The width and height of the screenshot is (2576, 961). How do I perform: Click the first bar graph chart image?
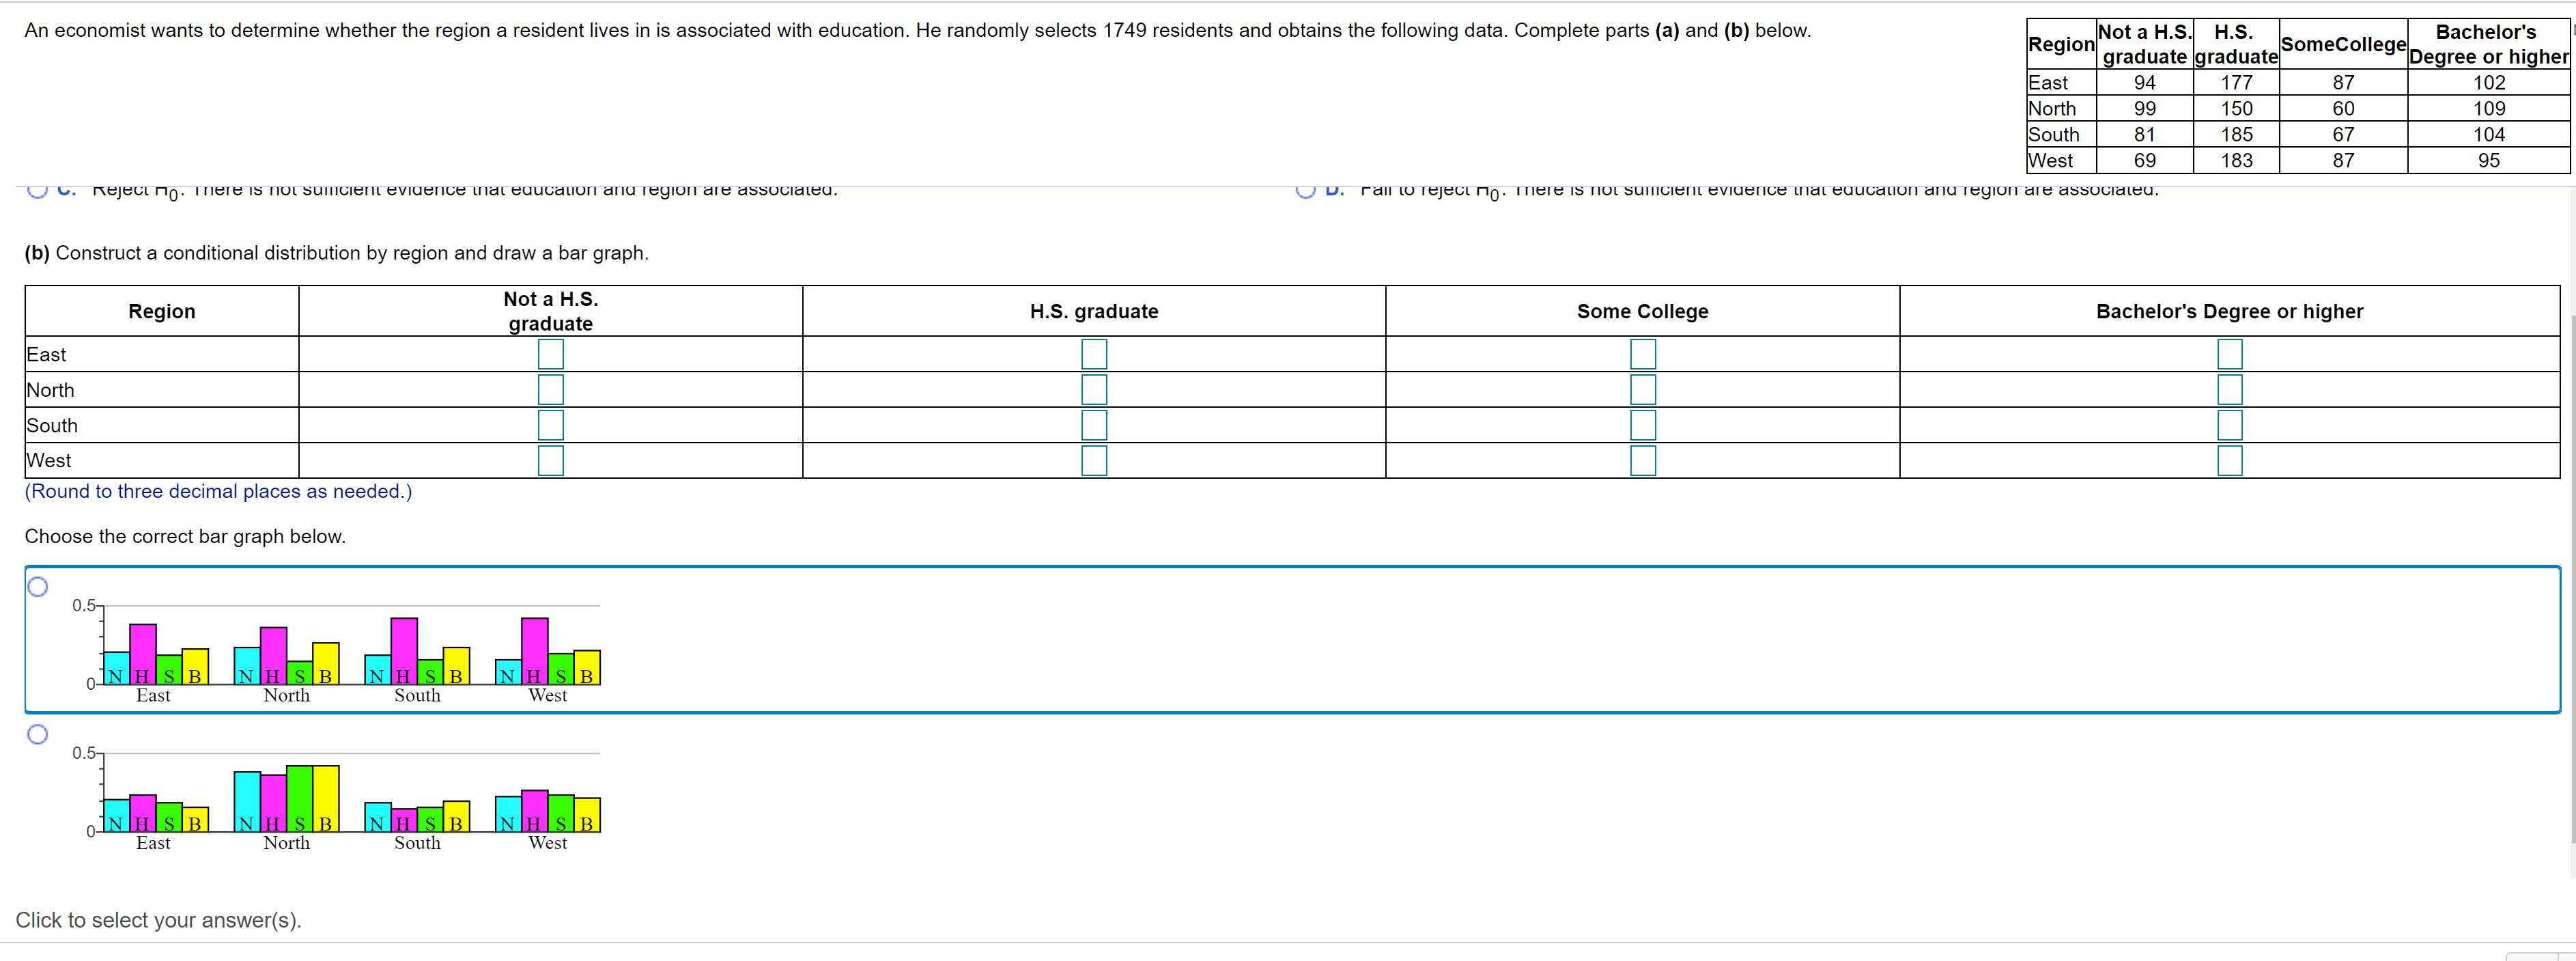[336, 650]
